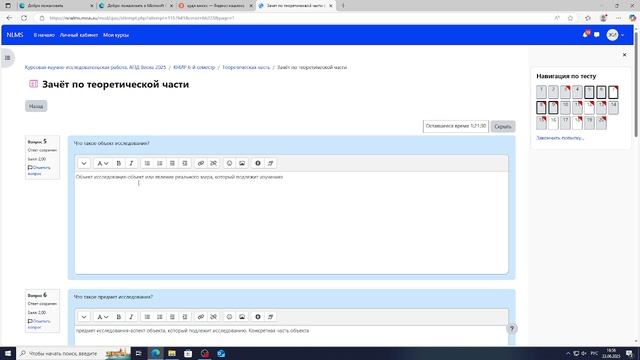Insert numbered list in question 5 editor
This screenshot has width=640, height=360.
(160, 163)
